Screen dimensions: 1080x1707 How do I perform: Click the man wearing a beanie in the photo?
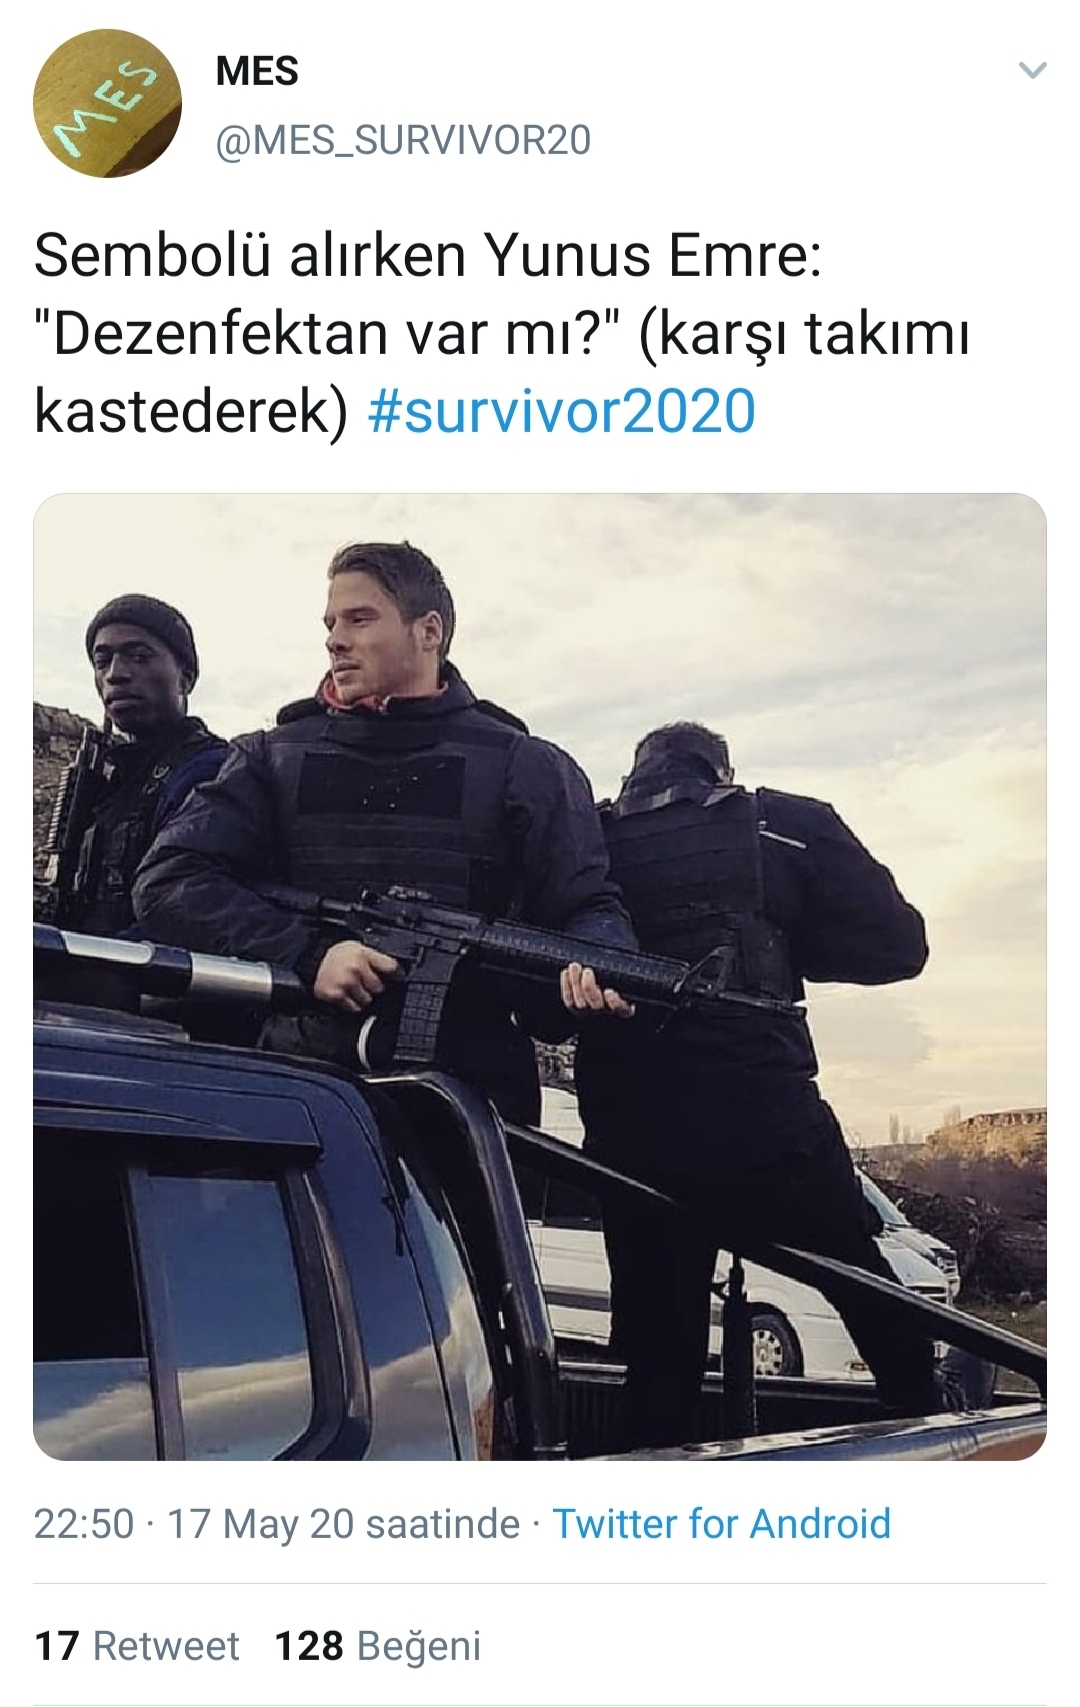tap(130, 760)
